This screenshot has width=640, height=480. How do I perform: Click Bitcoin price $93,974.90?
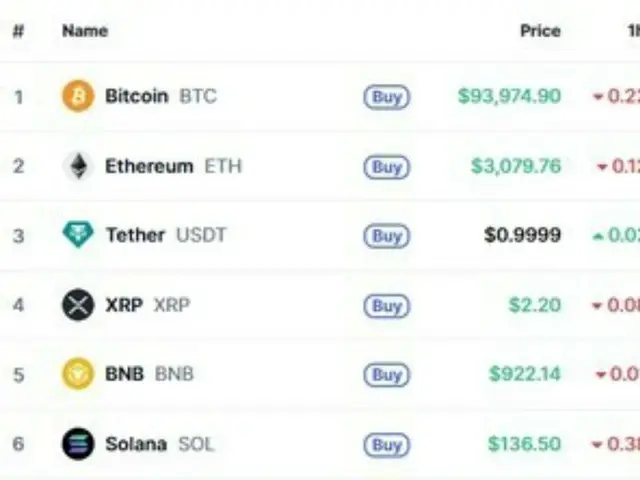[509, 97]
